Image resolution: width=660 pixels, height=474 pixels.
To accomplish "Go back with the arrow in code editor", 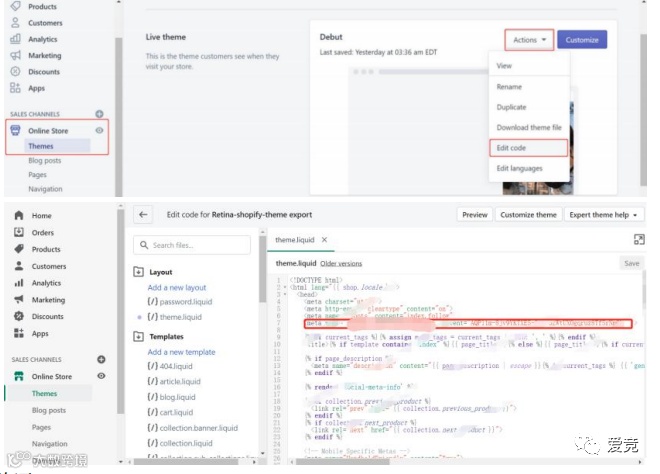I will (143, 215).
